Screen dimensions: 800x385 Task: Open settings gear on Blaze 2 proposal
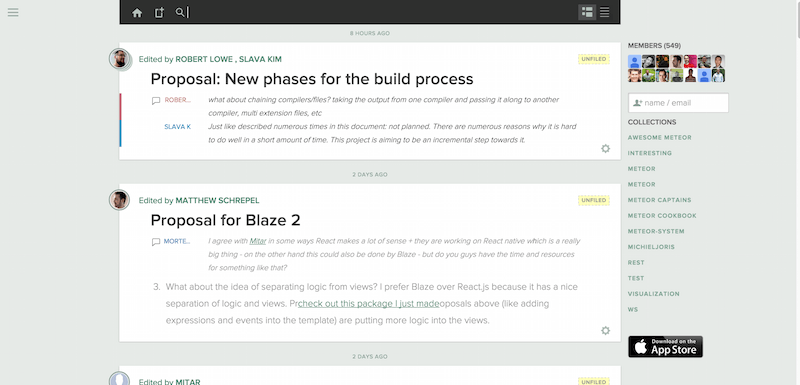click(605, 330)
